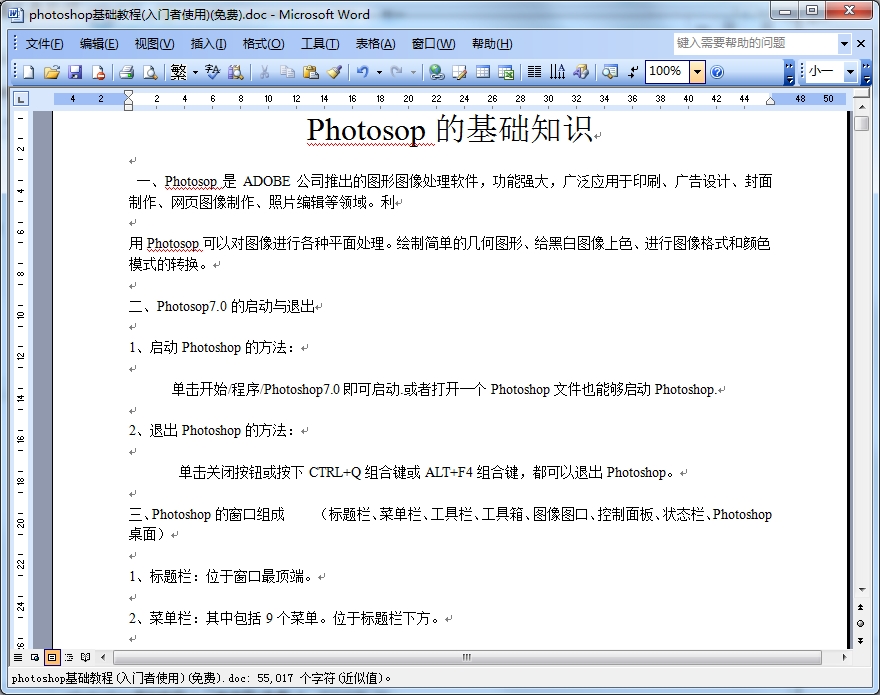The image size is (880, 695).
Task: Redo the action arrow icon
Action: [397, 72]
